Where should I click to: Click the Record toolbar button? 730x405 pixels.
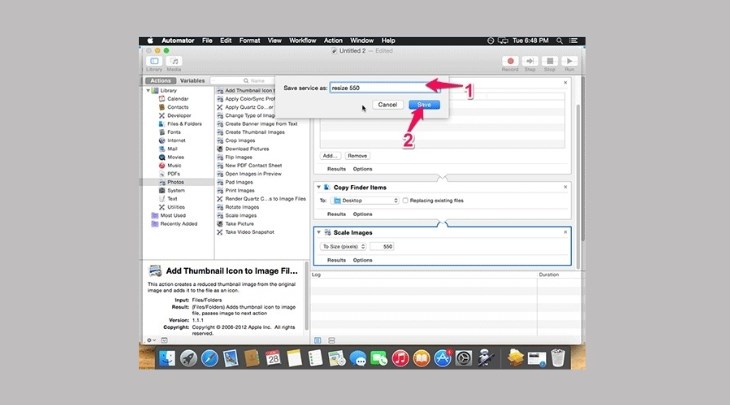(510, 61)
